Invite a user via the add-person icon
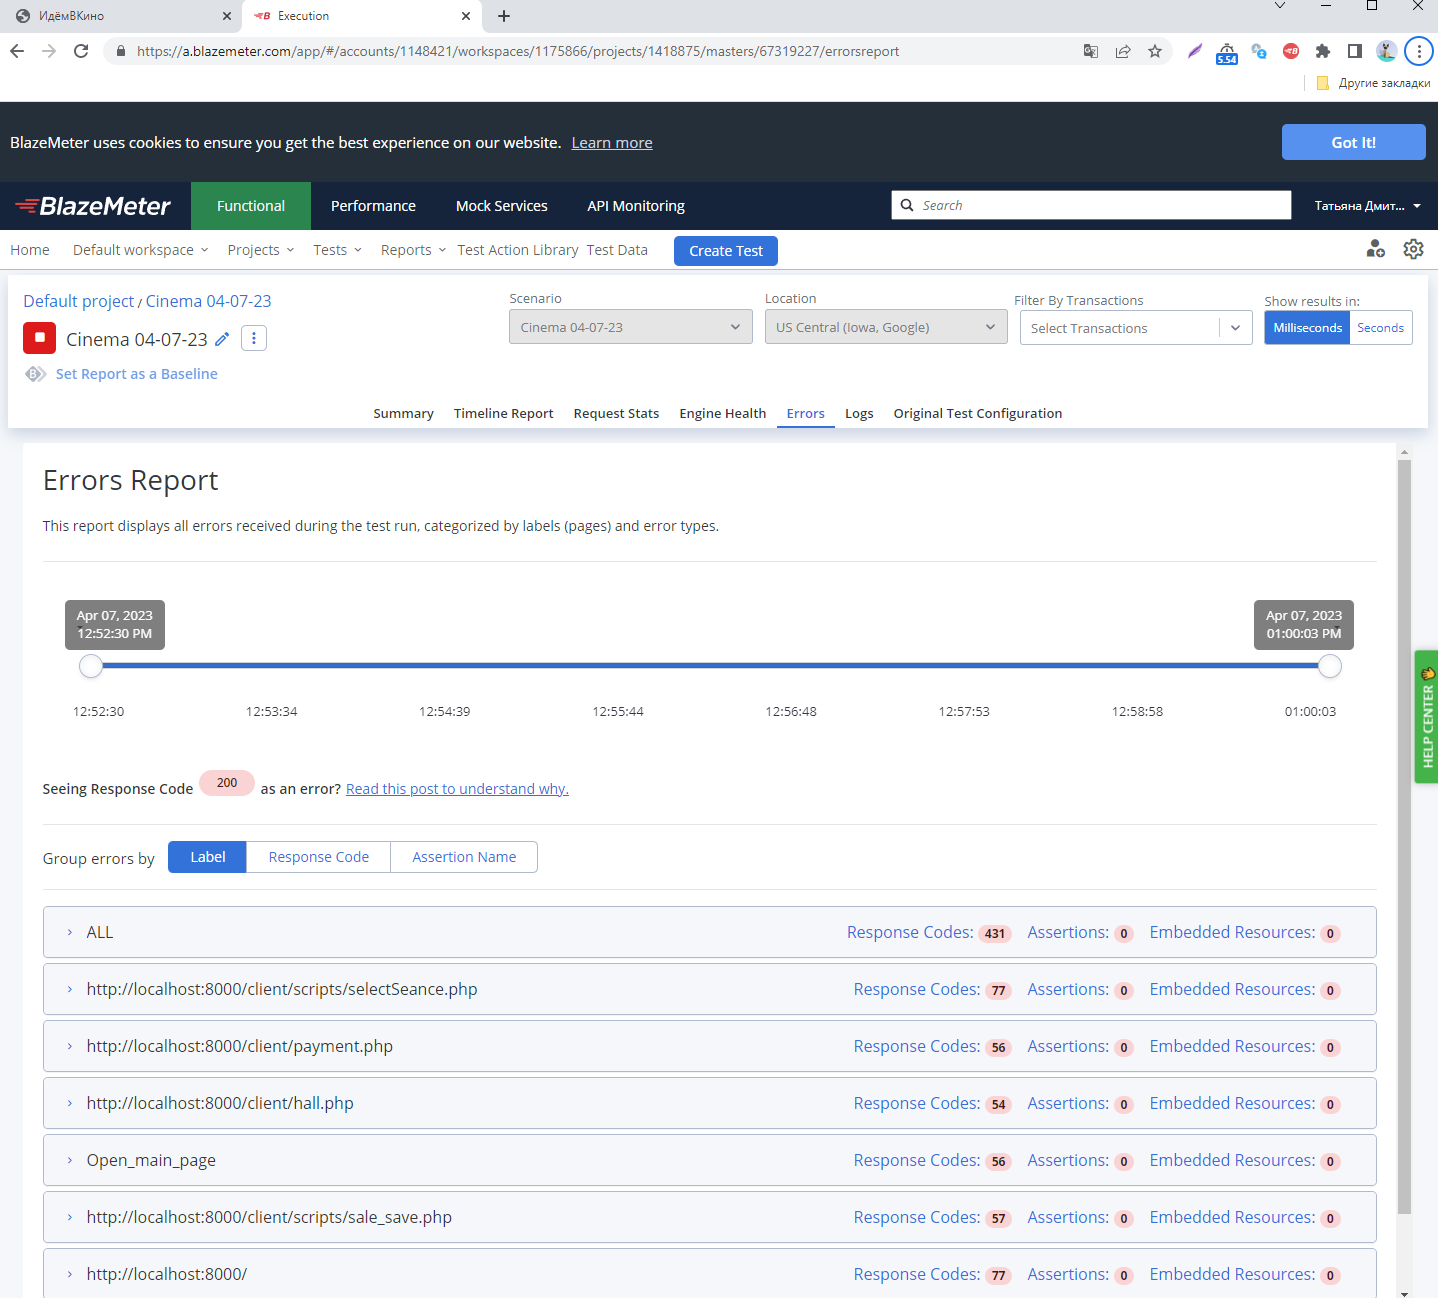This screenshot has height=1298, width=1438. pyautogui.click(x=1375, y=249)
